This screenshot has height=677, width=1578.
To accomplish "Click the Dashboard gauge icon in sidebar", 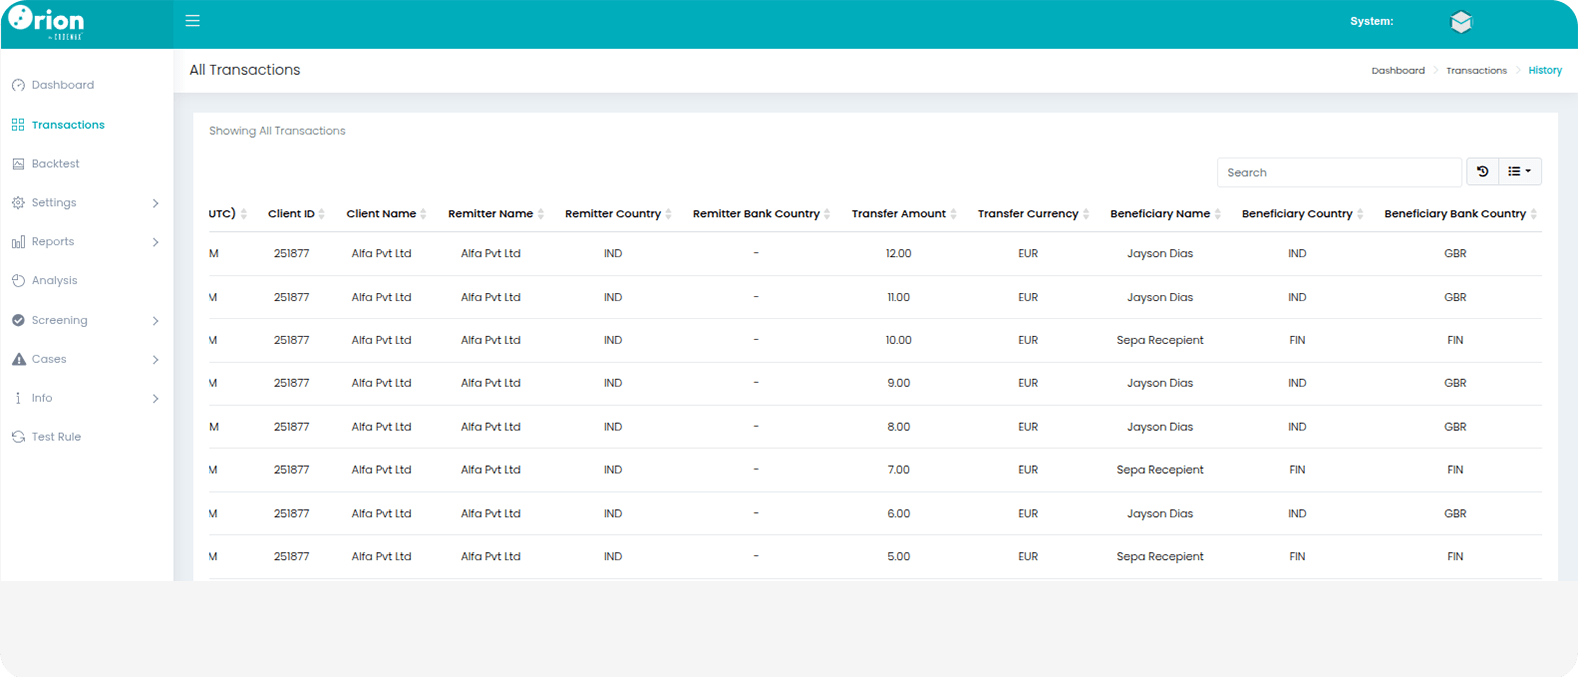I will tap(18, 85).
